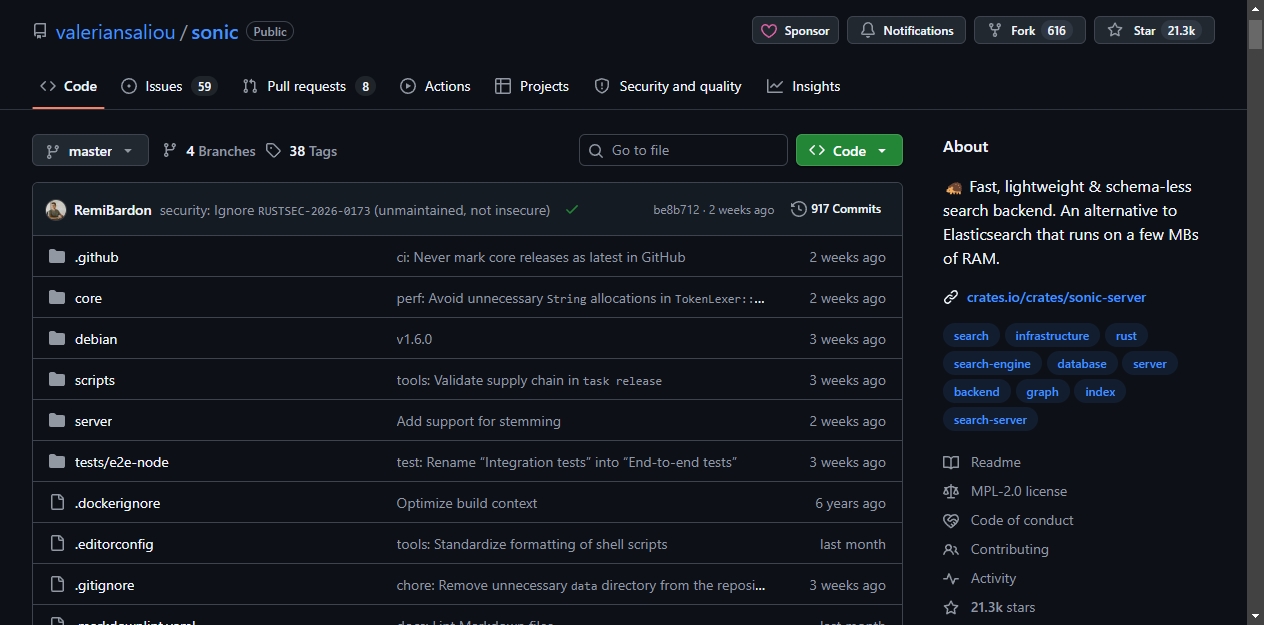The width and height of the screenshot is (1264, 625).
Task: Select the search topic tag
Action: click(x=971, y=336)
